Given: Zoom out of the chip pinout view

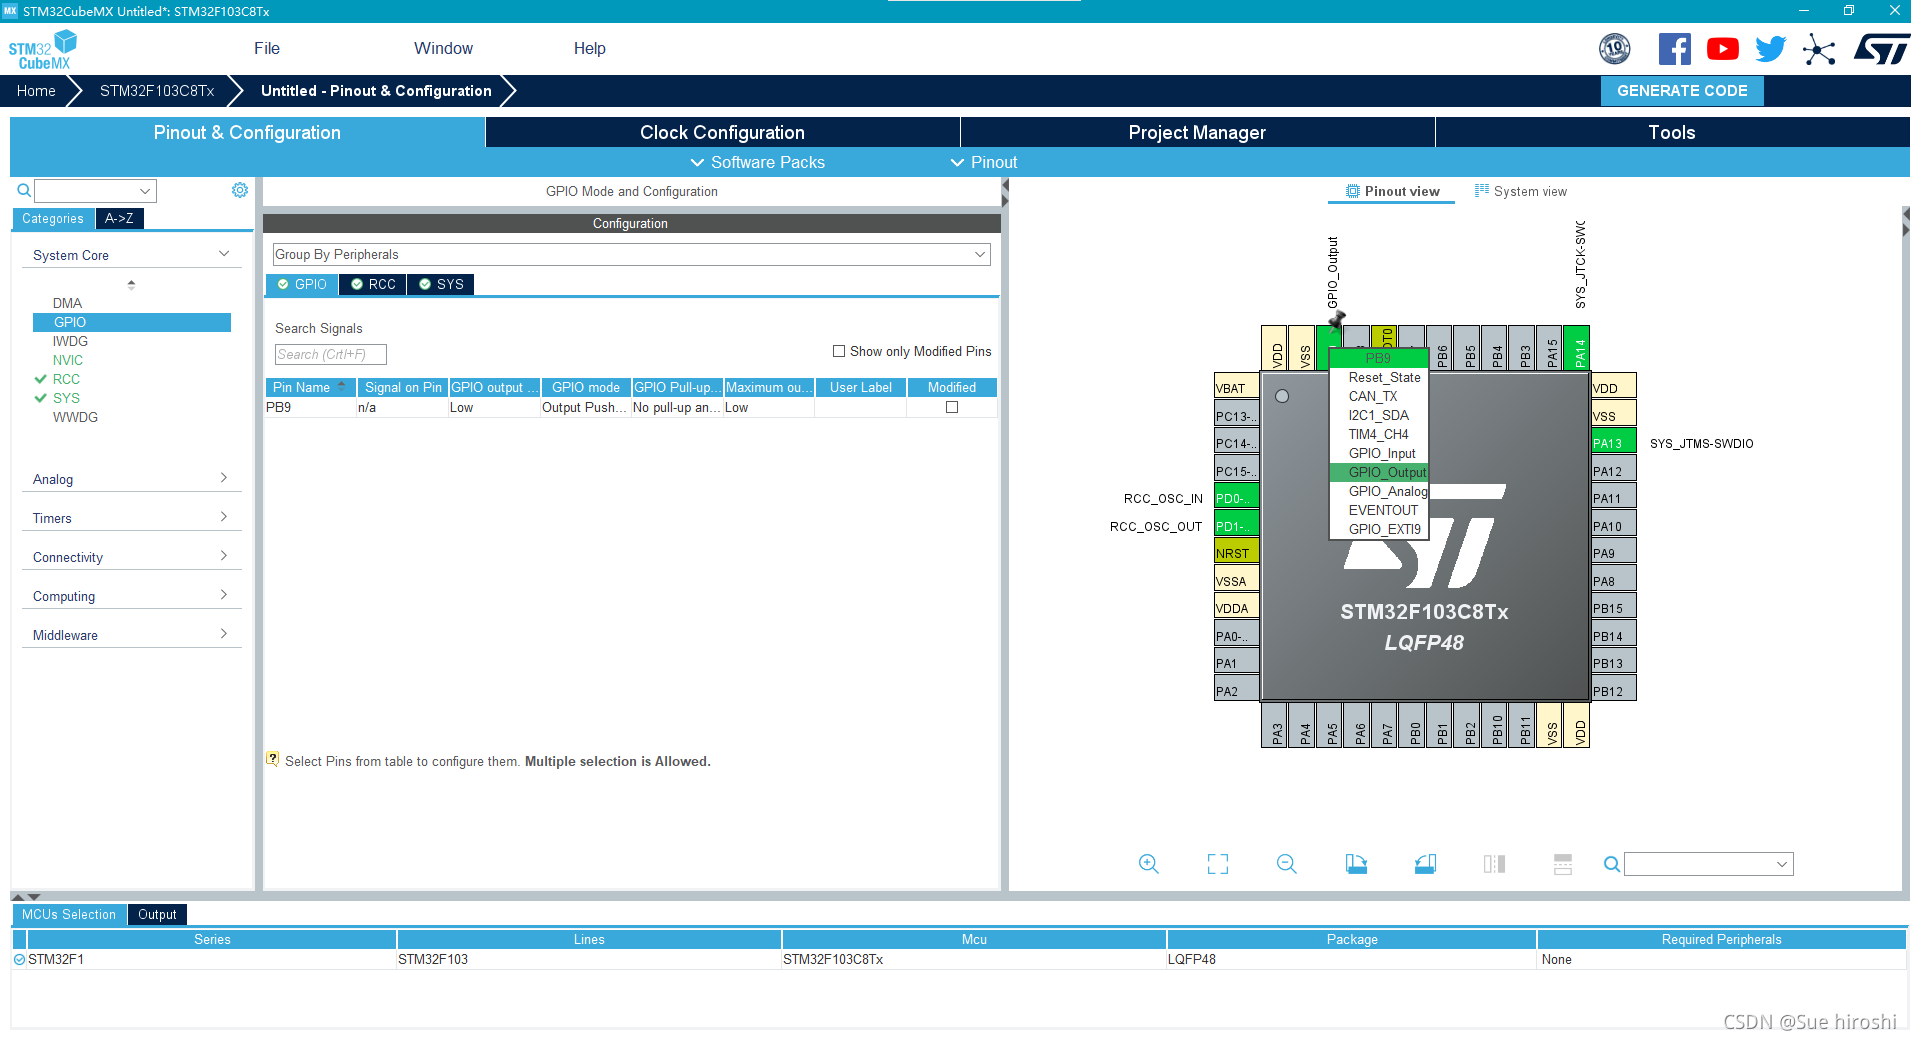Looking at the screenshot, I should tap(1287, 864).
